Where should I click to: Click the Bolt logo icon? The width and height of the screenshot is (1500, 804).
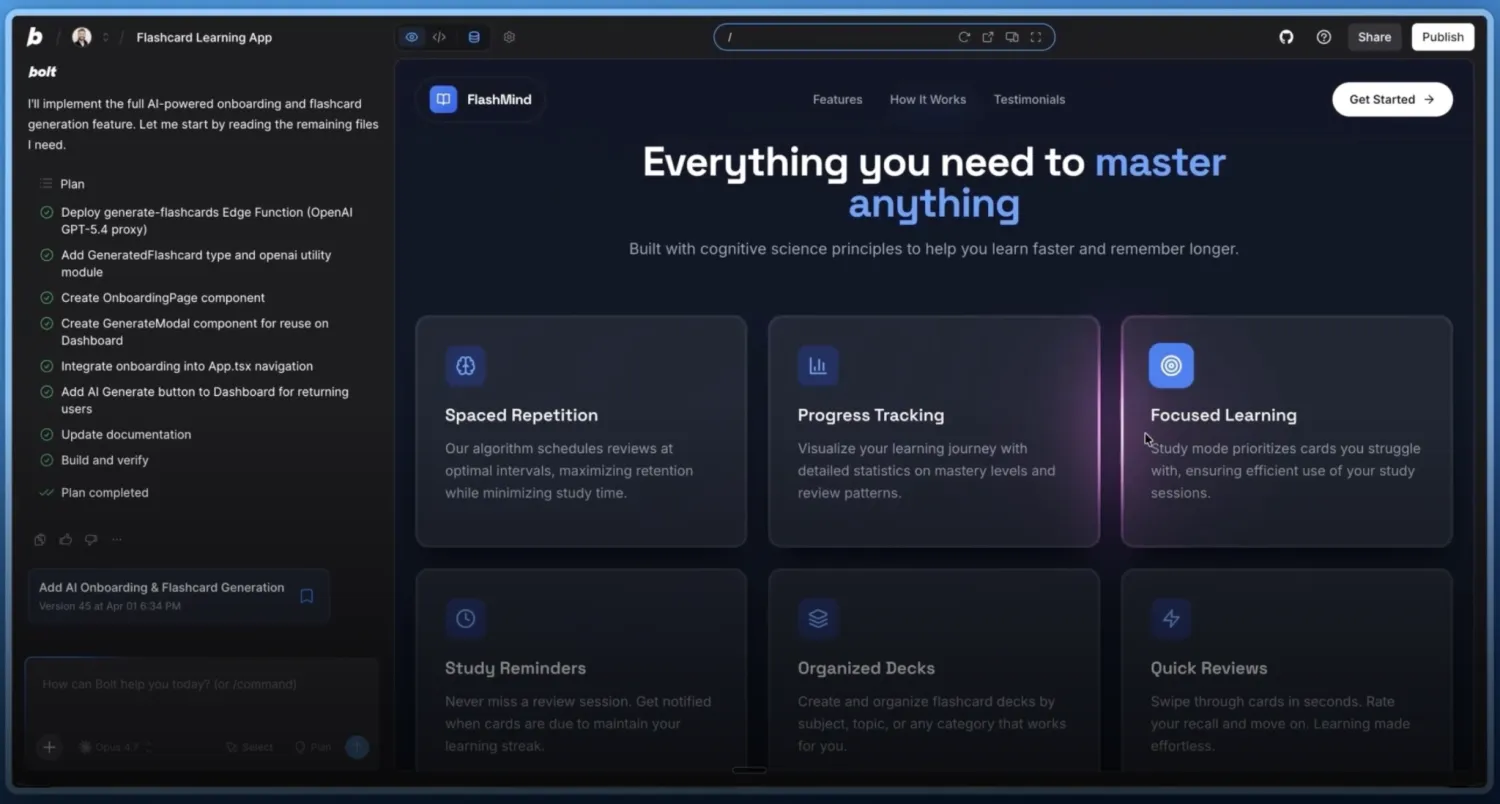tap(34, 37)
